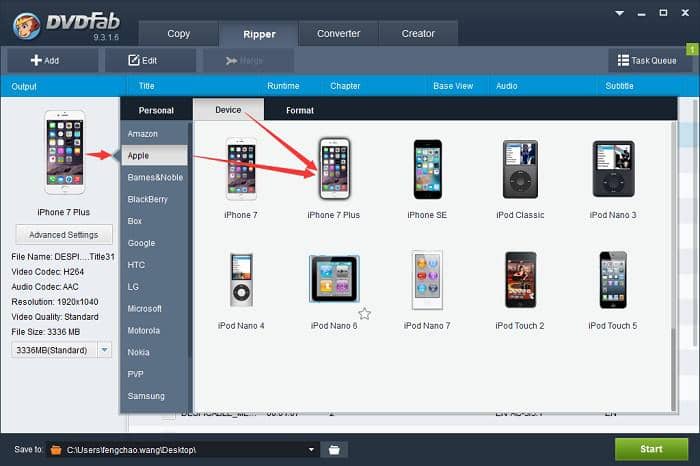Choose the iPod Nano 7 icon

coord(427,280)
